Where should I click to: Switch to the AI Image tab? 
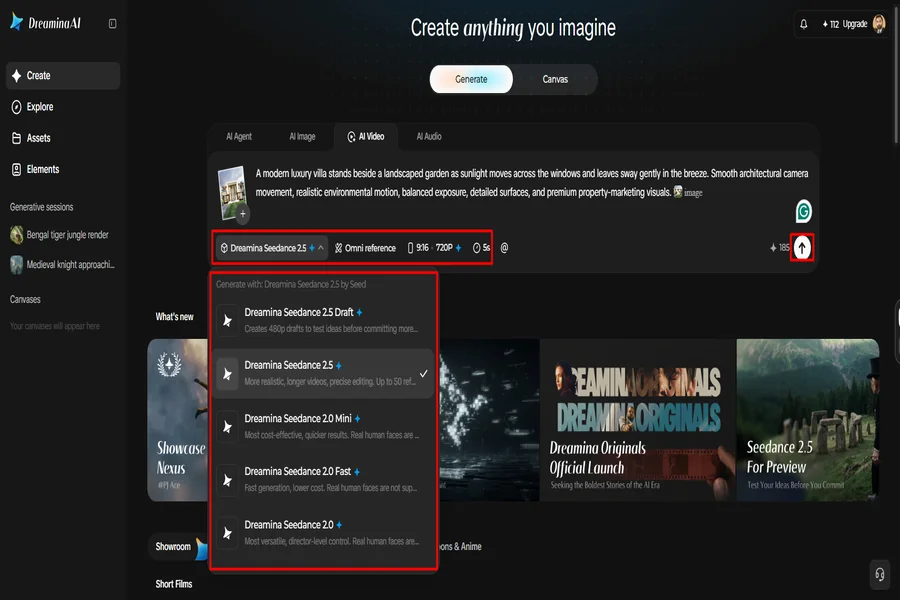(302, 137)
